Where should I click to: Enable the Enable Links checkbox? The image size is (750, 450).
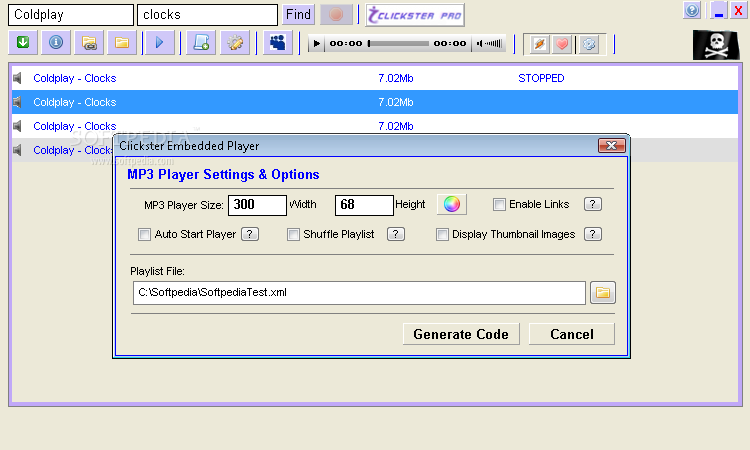coord(499,205)
